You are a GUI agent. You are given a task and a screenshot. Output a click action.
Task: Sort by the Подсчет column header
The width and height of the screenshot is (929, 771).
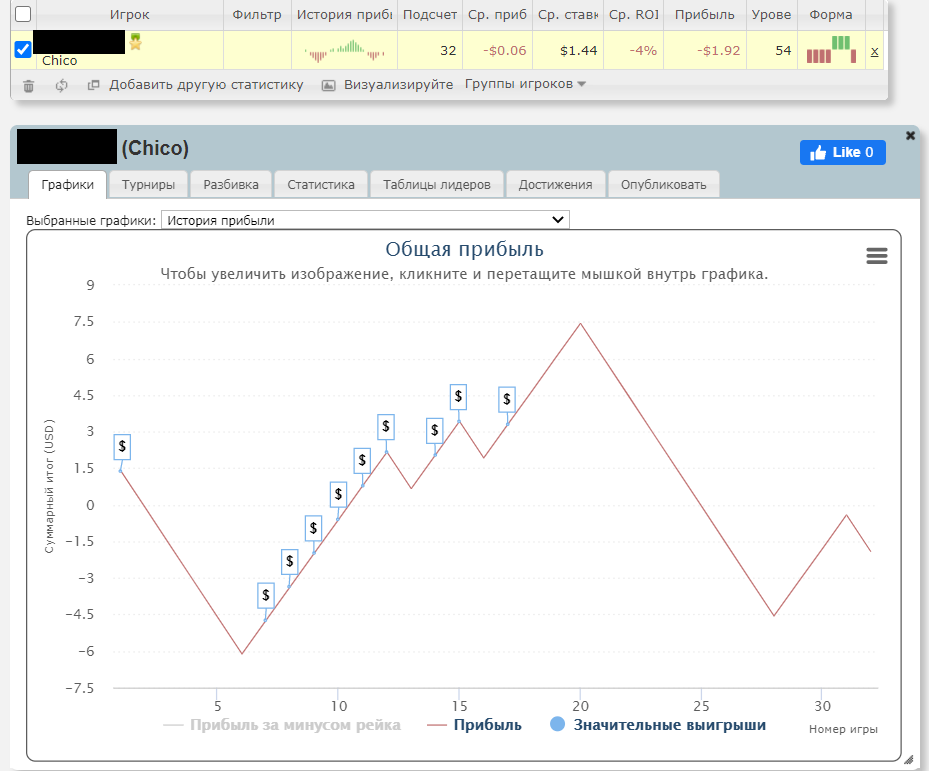point(430,15)
